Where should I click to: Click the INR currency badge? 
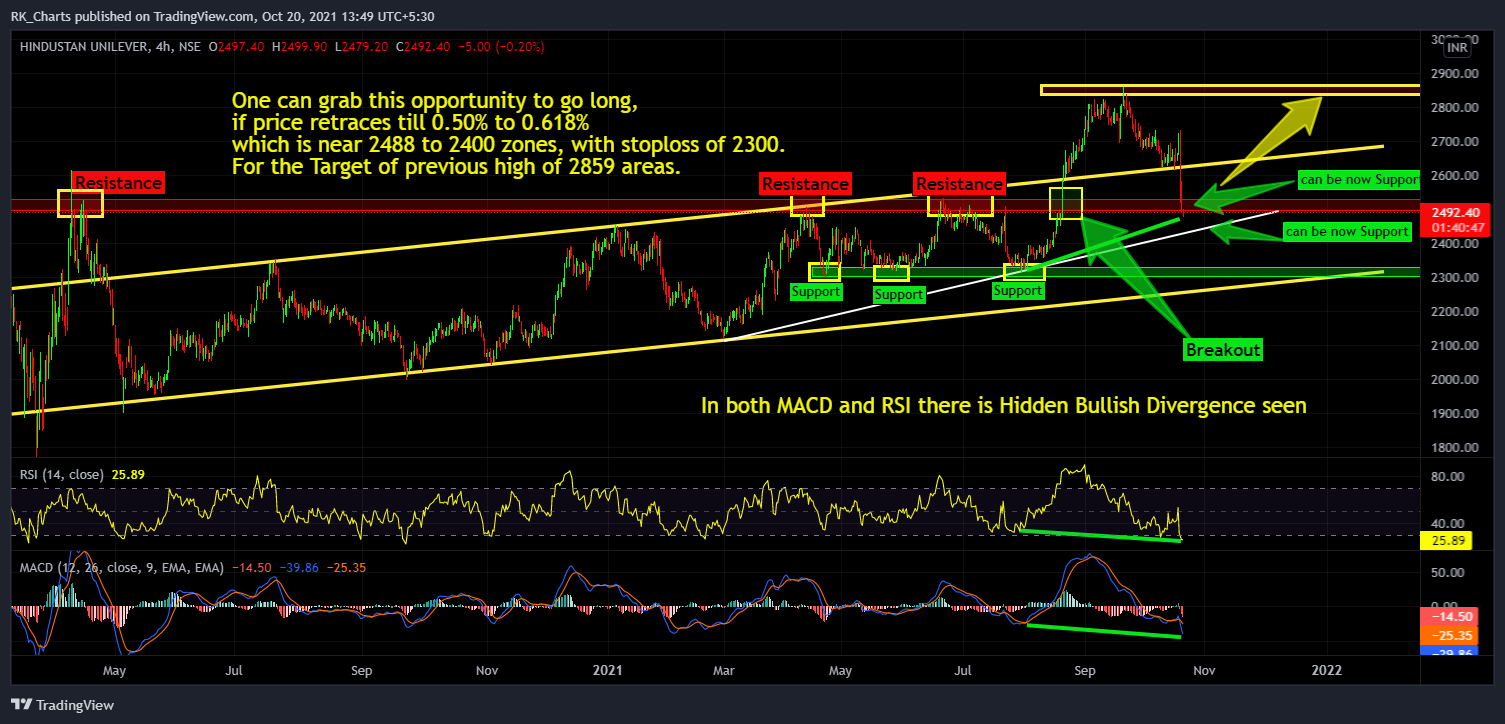[x=1457, y=47]
